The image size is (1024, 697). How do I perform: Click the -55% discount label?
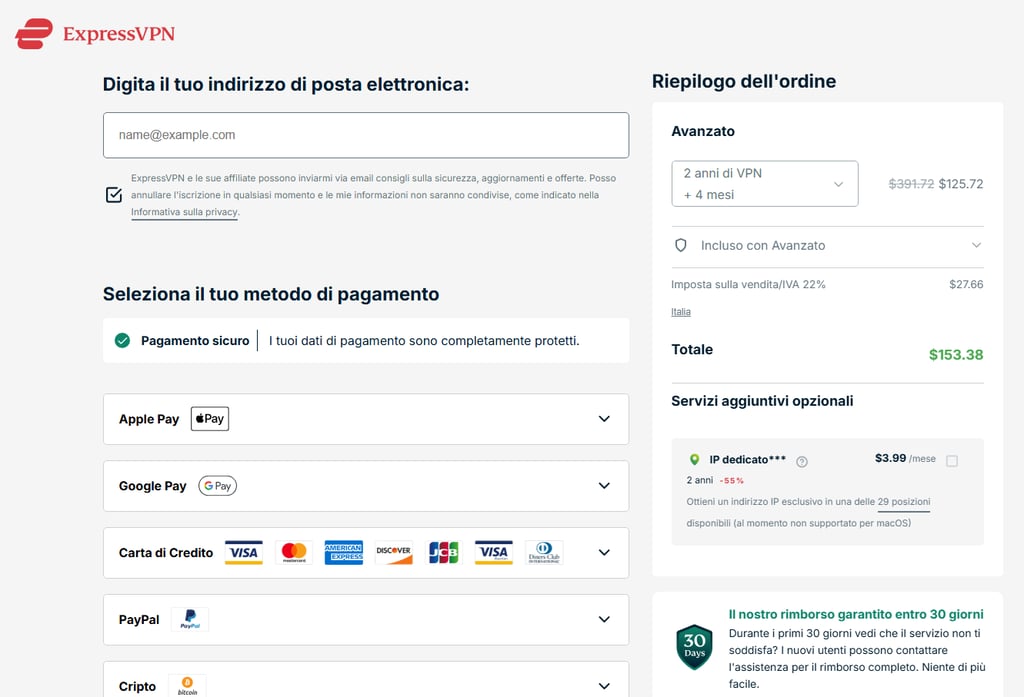click(731, 481)
